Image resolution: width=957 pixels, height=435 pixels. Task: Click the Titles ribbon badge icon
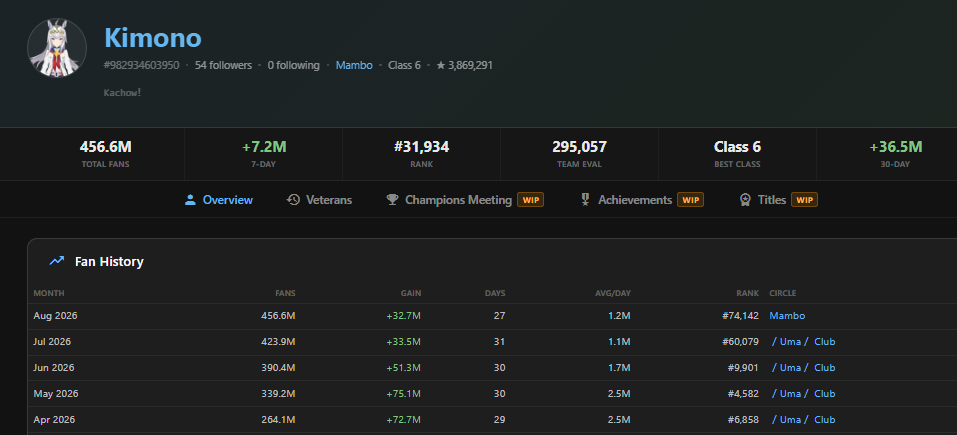[745, 200]
